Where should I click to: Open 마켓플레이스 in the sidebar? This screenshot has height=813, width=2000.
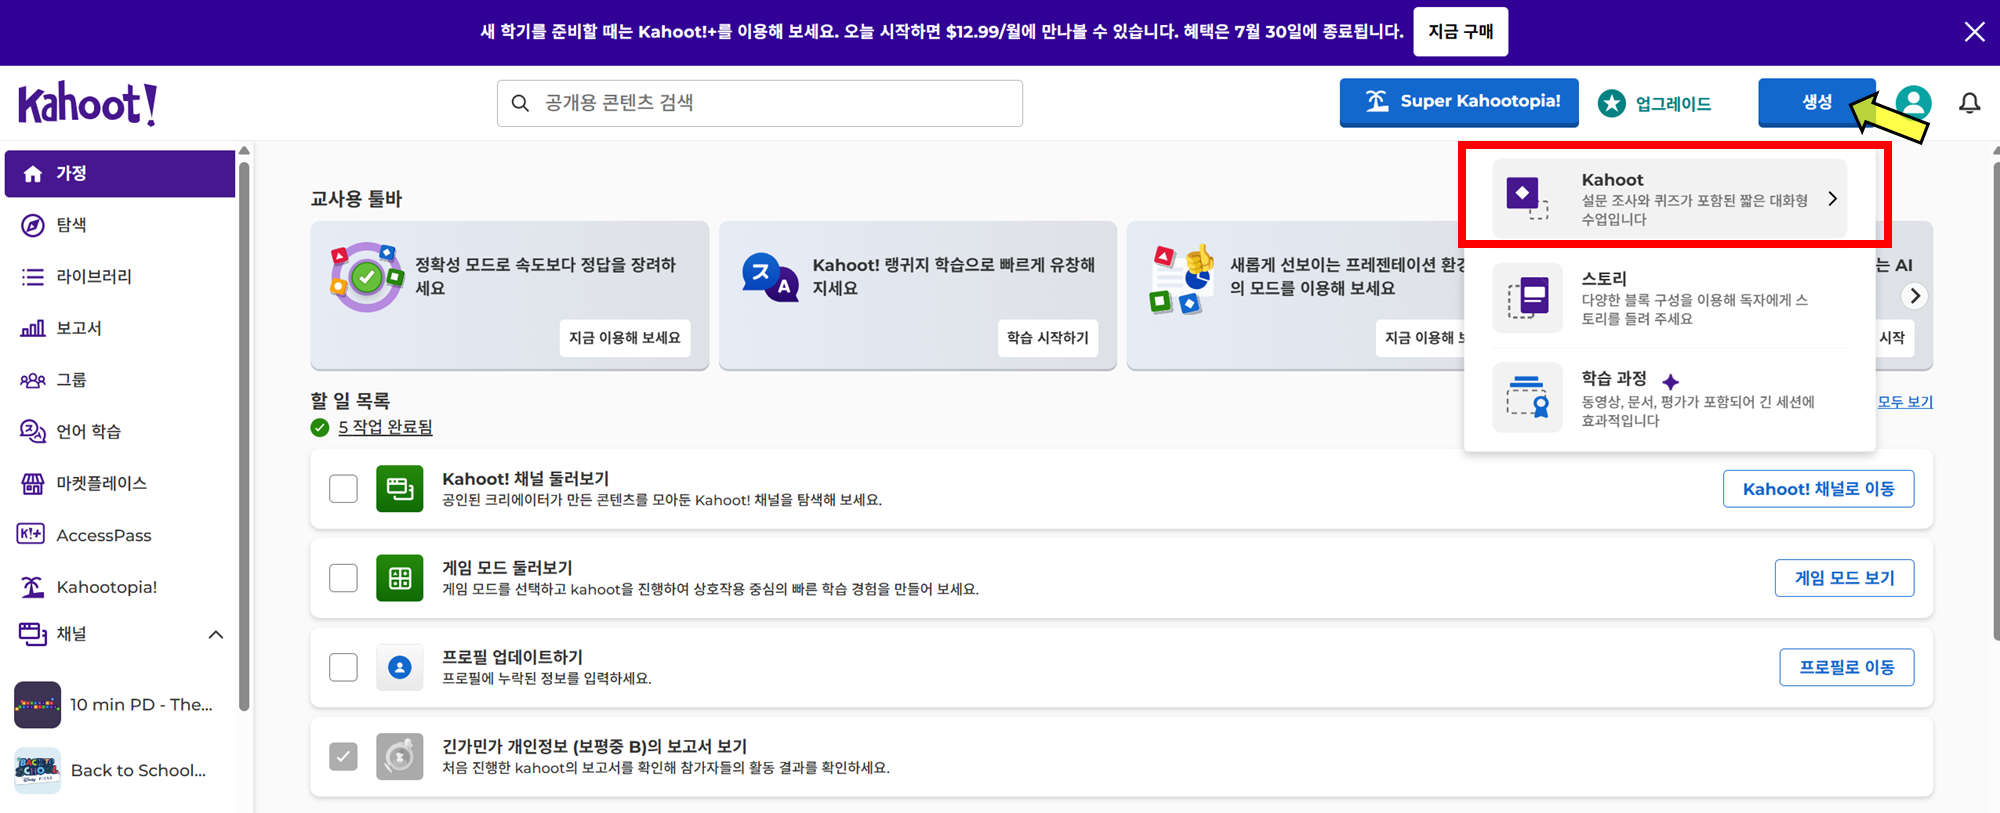tap(120, 483)
